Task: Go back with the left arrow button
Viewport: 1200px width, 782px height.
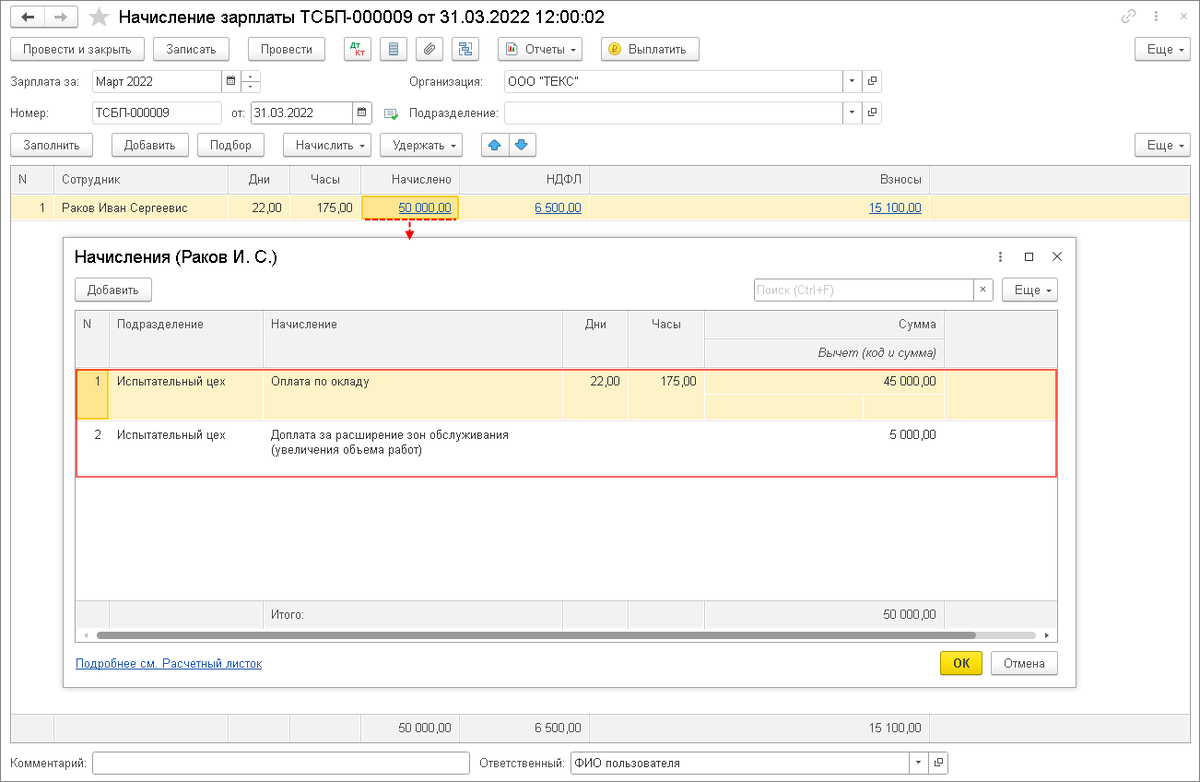Action: 29,17
